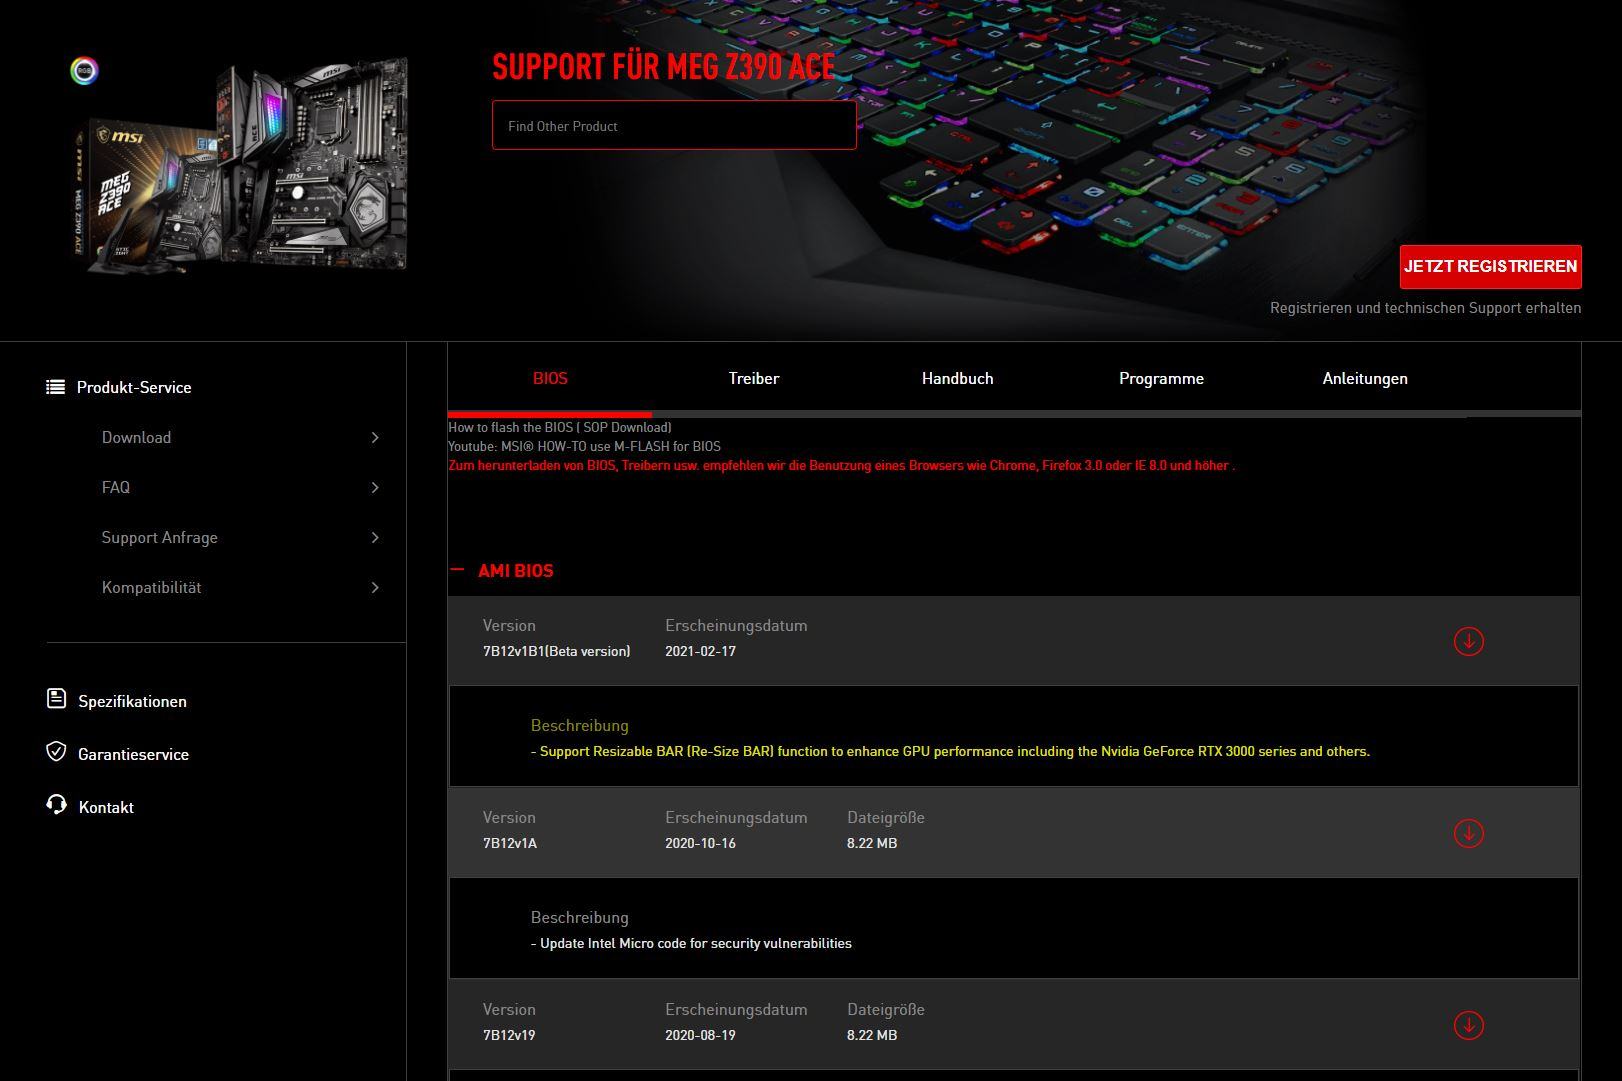Screen dimensions: 1622x1081
Task: Collapse the AMI BIOS section
Action: click(x=457, y=569)
